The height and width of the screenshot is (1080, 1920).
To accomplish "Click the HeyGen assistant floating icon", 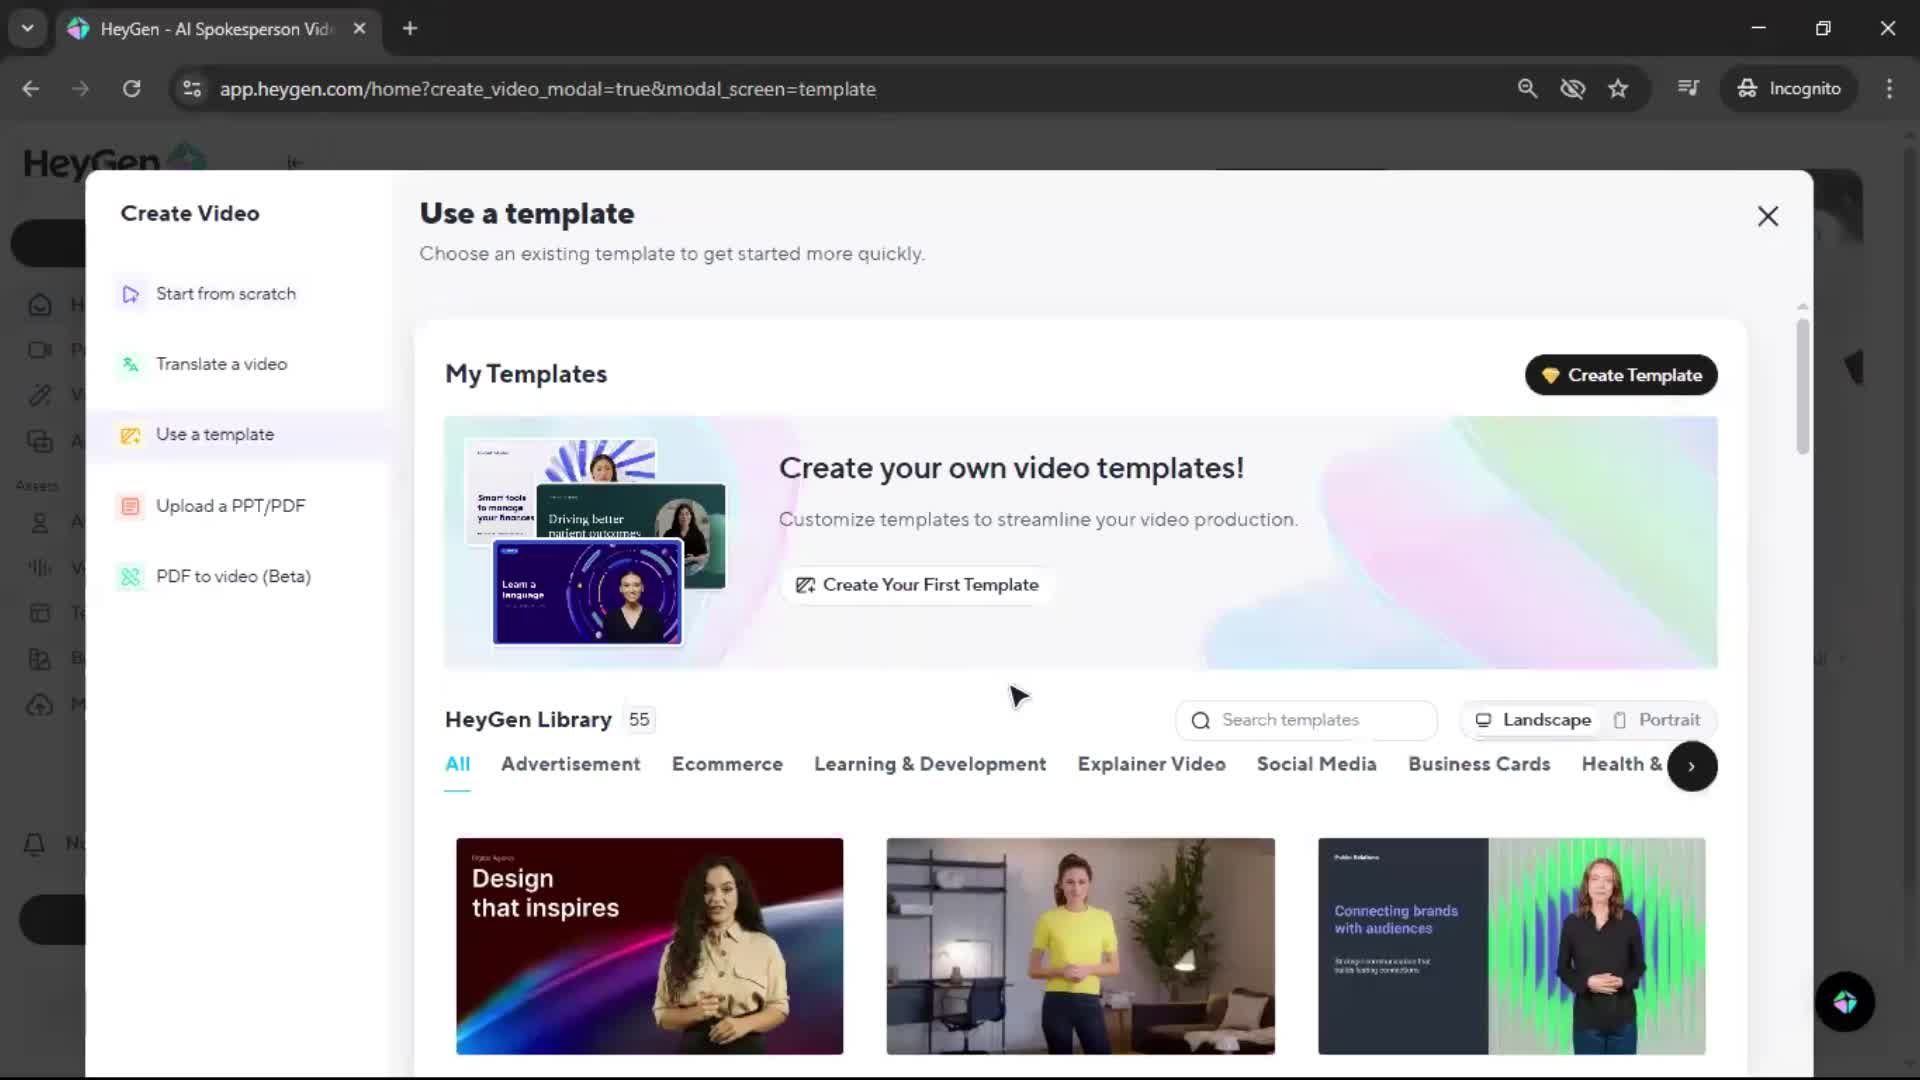I will [x=1844, y=1002].
